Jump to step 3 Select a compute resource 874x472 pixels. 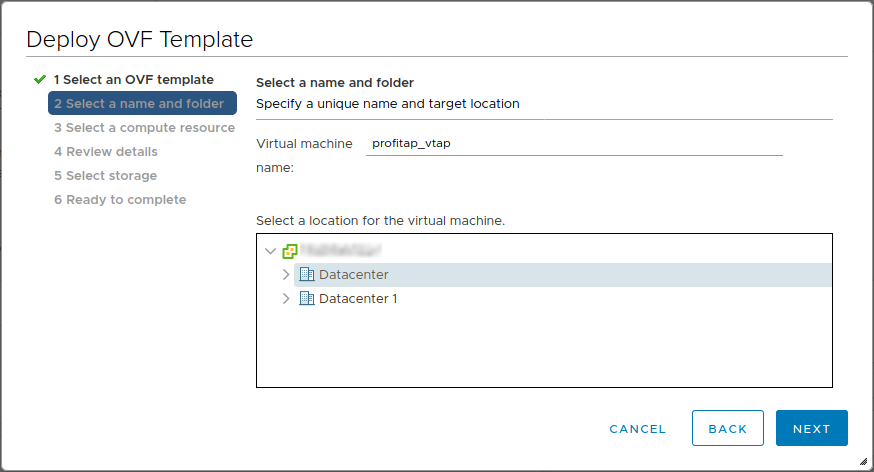pyautogui.click(x=144, y=127)
